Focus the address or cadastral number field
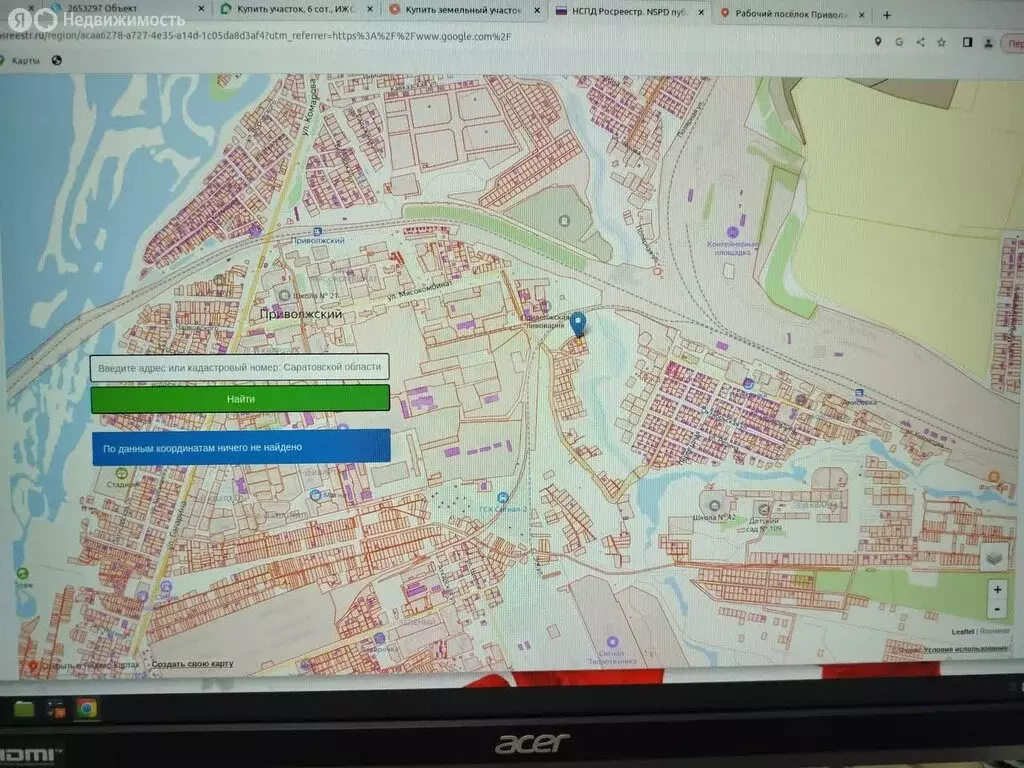Image resolution: width=1024 pixels, height=768 pixels. pos(240,367)
